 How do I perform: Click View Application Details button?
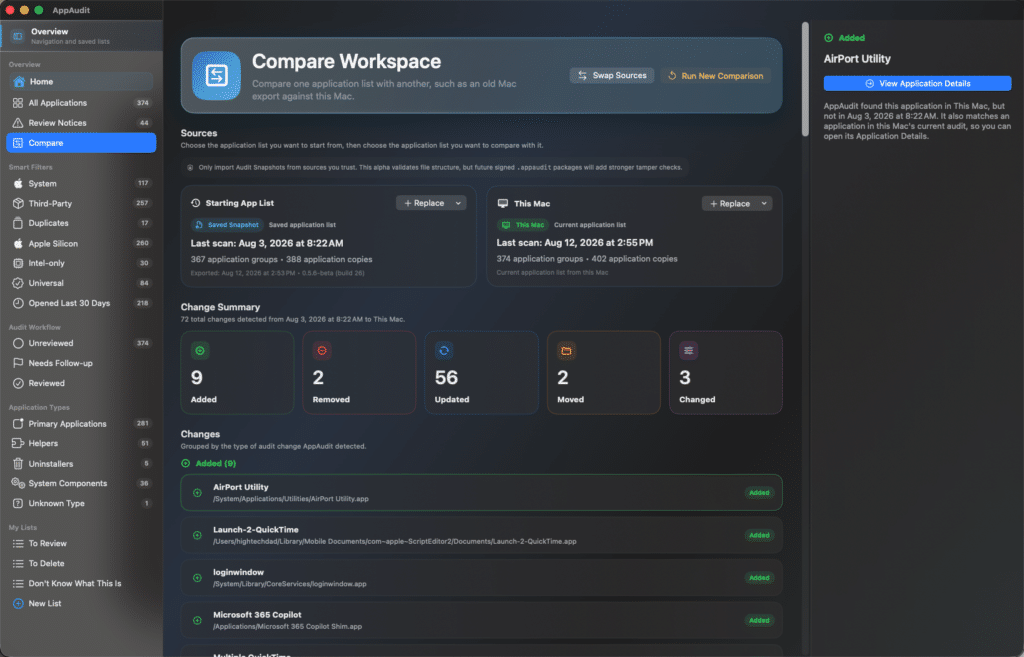(917, 84)
